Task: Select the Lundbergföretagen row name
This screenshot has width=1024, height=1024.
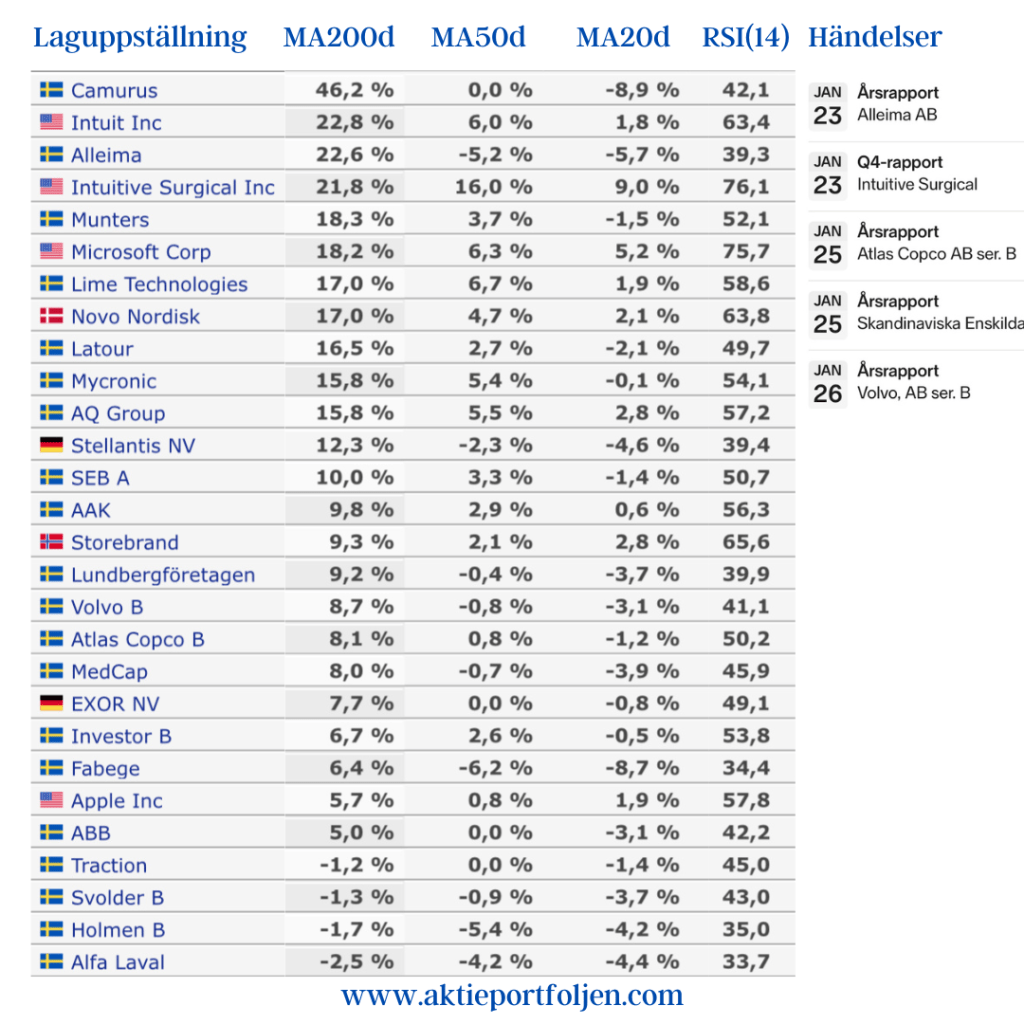Action: click(162, 575)
